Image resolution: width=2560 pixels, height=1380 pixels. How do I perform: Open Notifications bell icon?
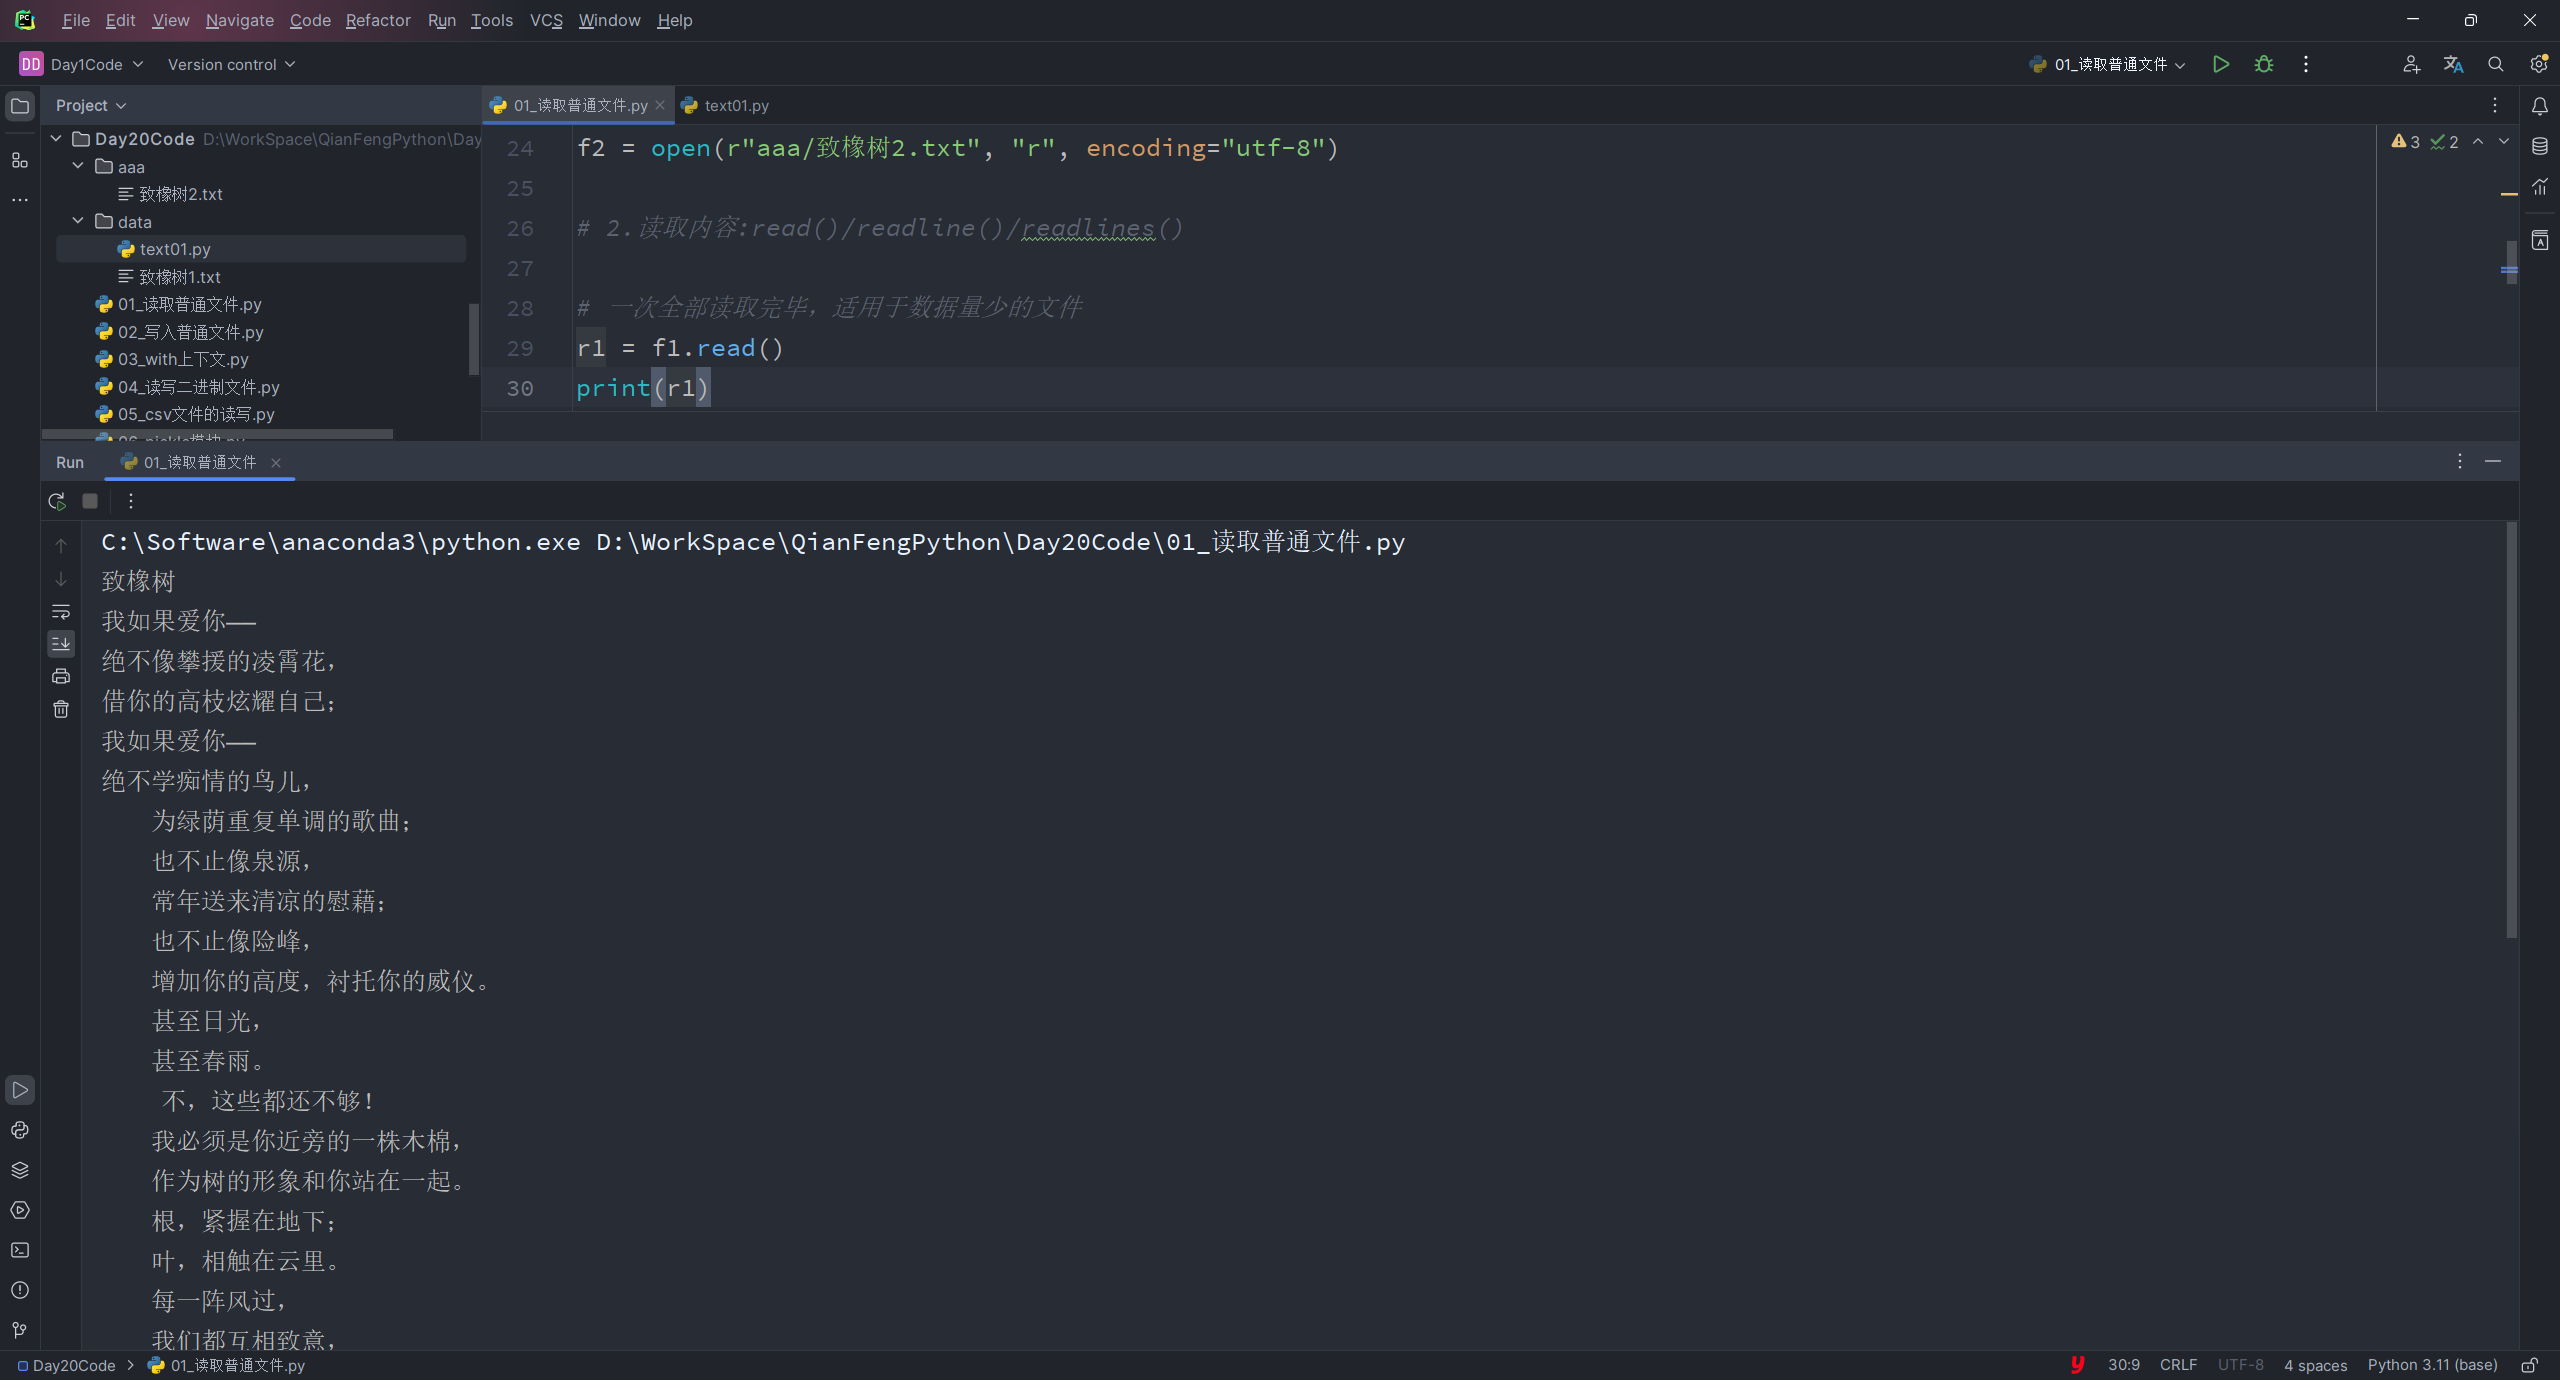(2539, 106)
